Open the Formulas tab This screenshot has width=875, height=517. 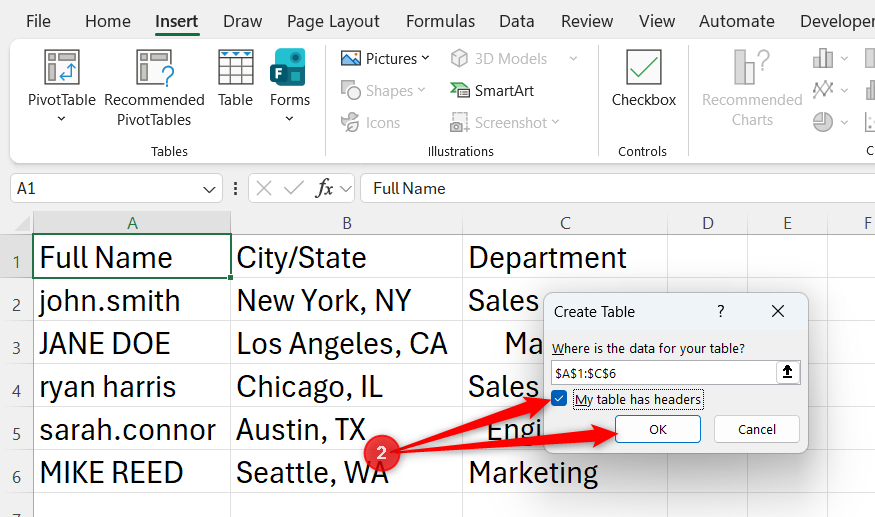[x=440, y=21]
